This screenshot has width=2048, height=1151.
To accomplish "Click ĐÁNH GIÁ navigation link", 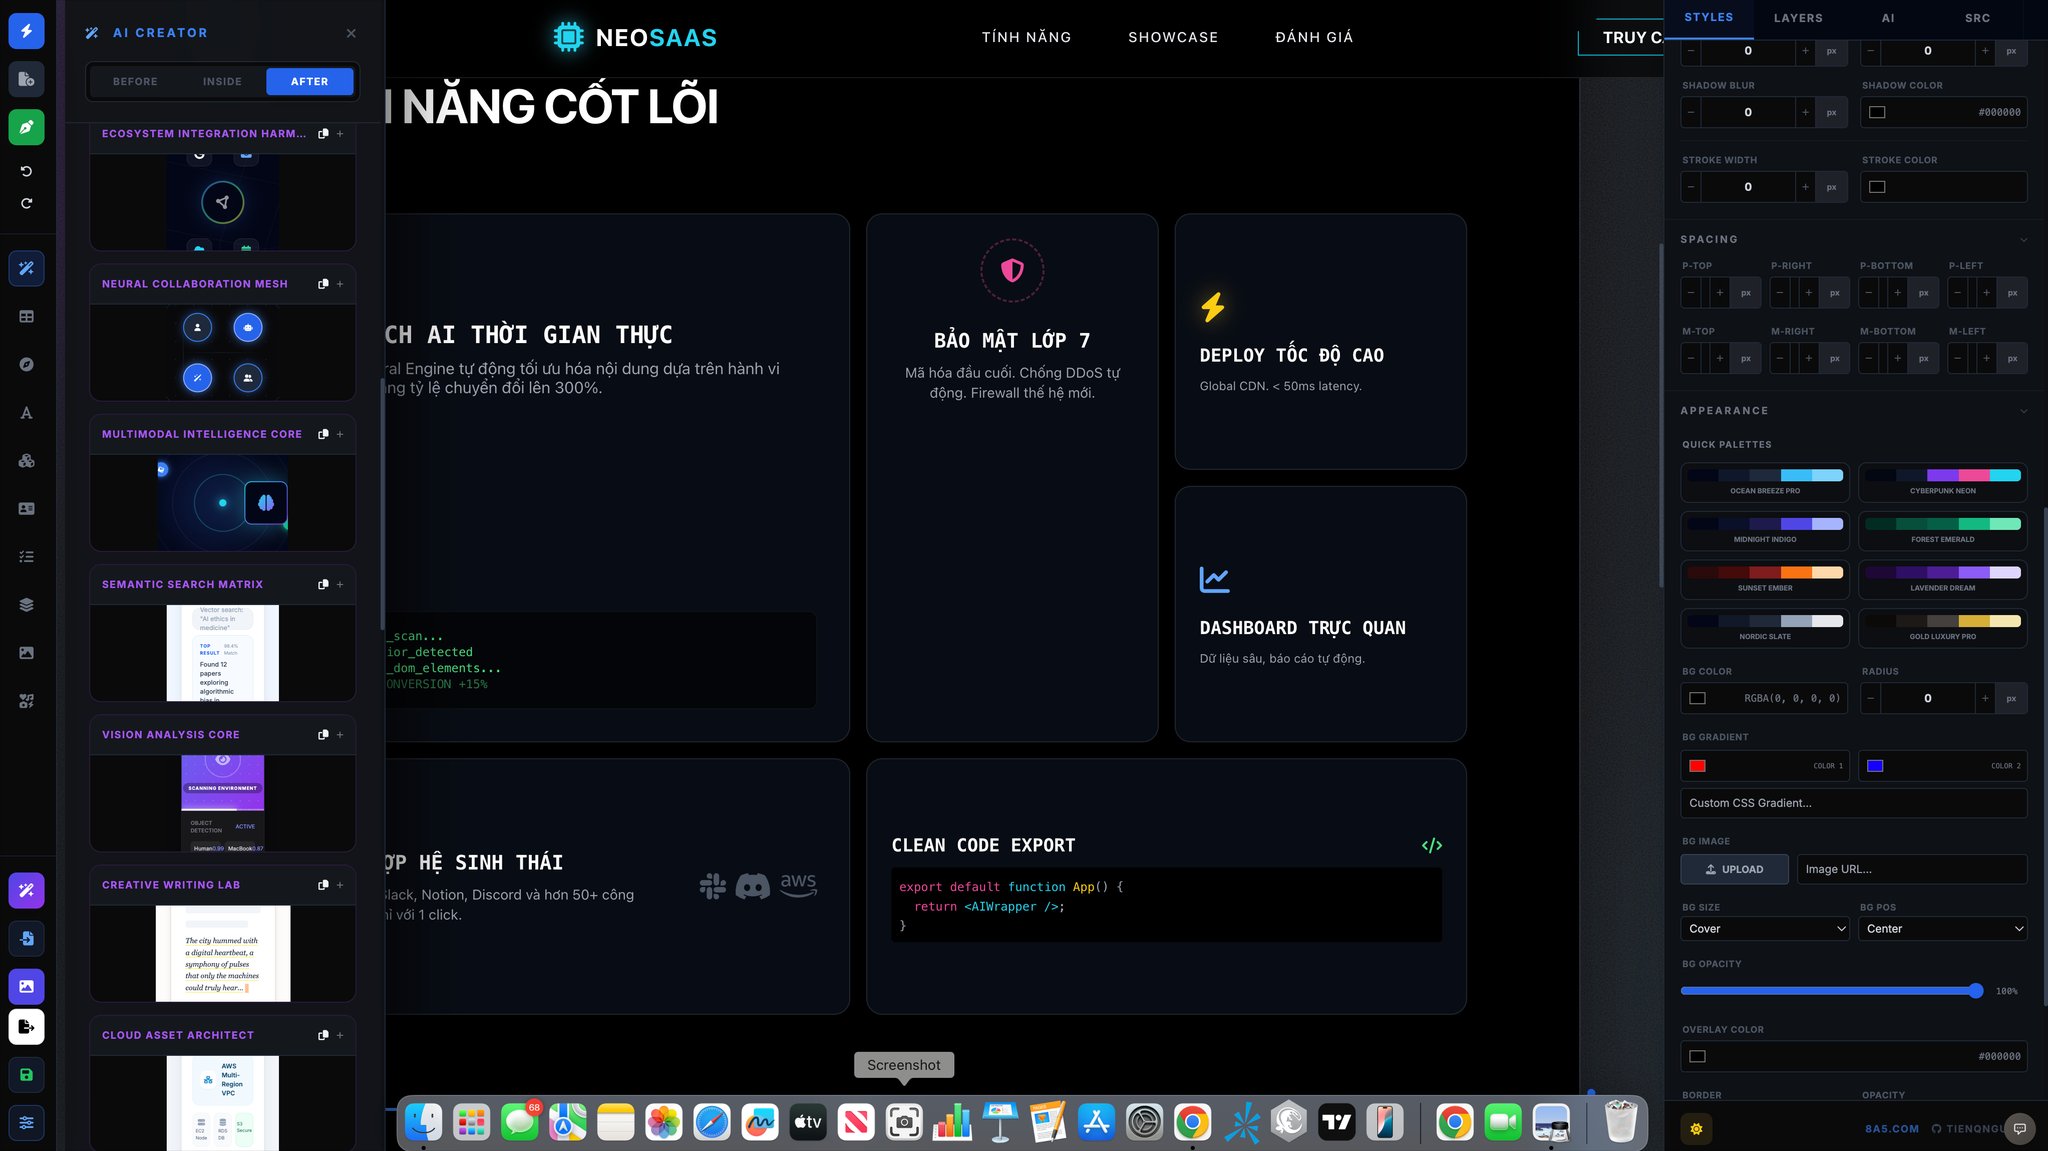I will [1314, 37].
